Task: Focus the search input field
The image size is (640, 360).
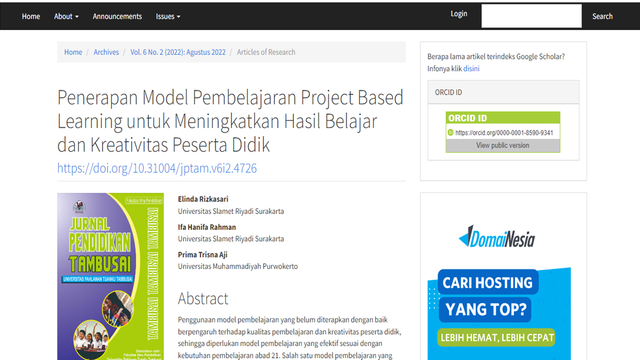Action: click(x=531, y=16)
